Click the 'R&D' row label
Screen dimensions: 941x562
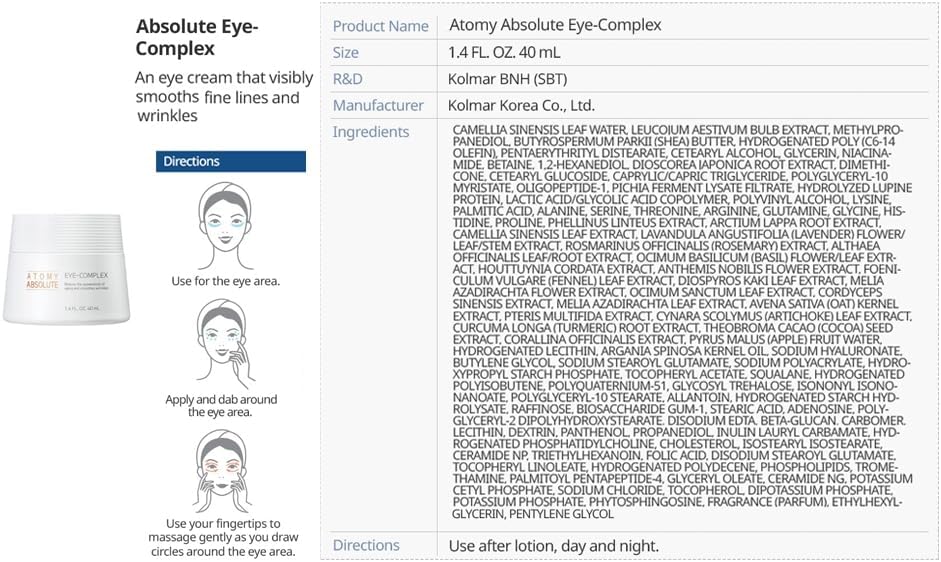[x=347, y=79]
